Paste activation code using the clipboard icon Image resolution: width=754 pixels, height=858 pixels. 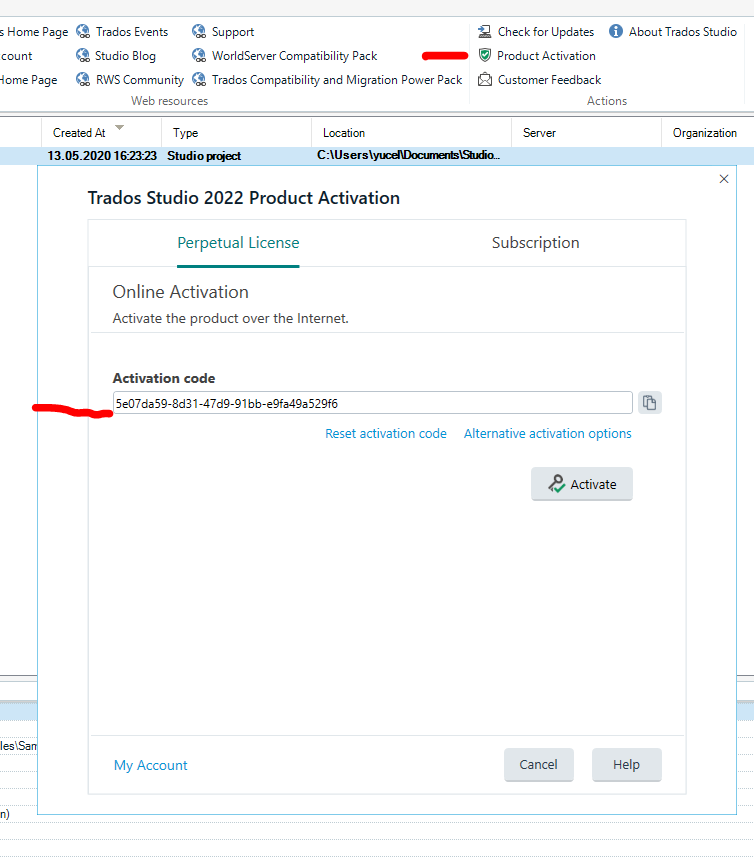click(x=649, y=403)
